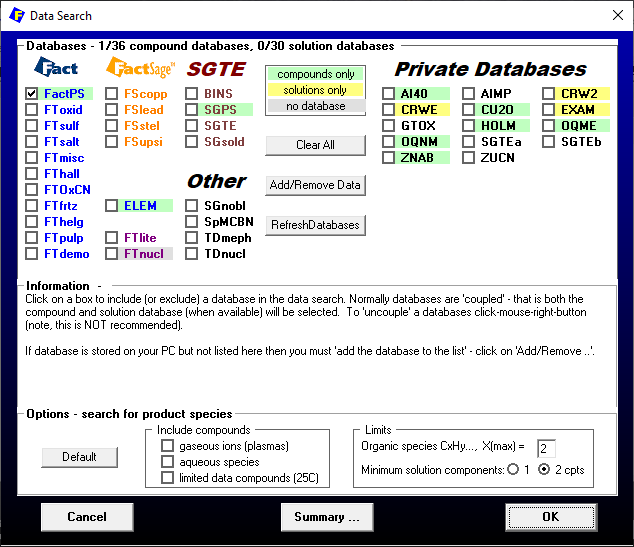Check the OQNM private database
Viewport: 634px width, 547px height.
click(x=389, y=142)
